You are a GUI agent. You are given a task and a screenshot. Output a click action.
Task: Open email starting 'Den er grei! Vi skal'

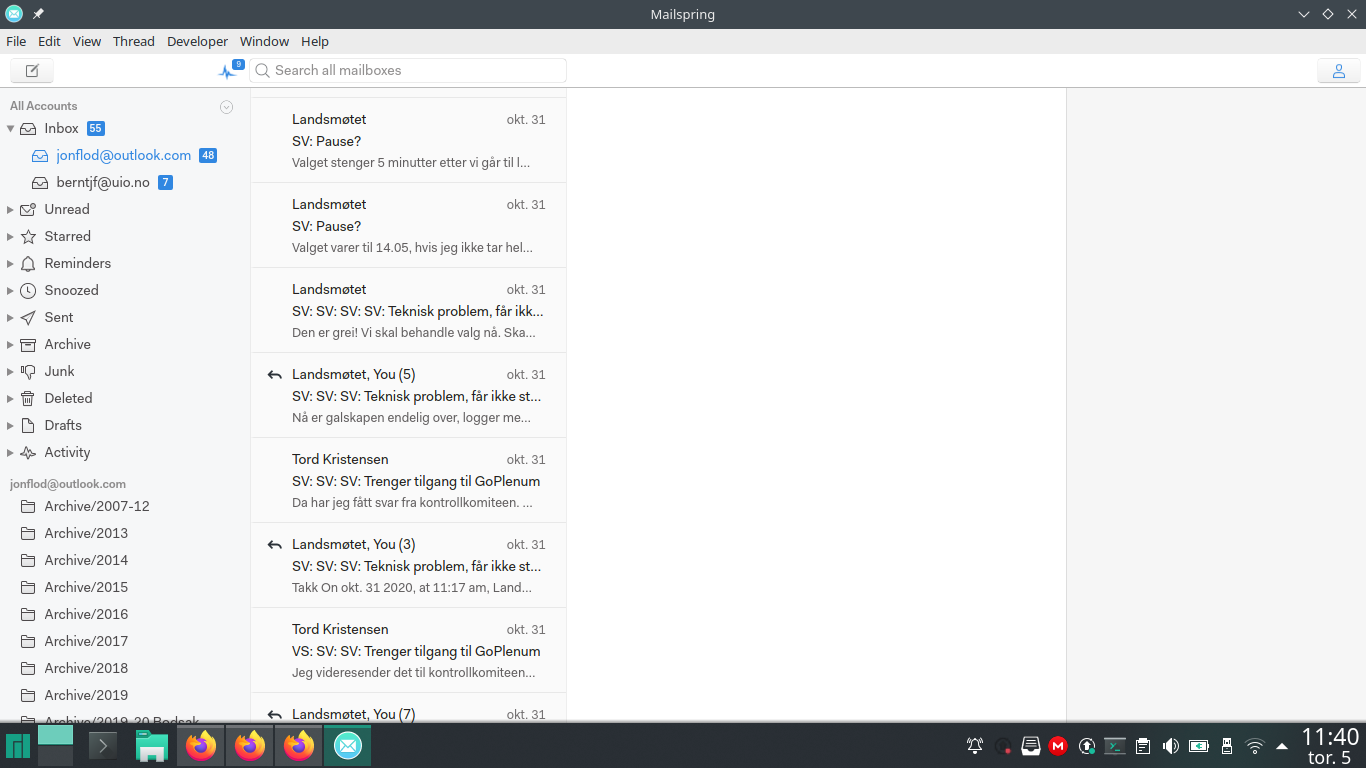point(408,310)
